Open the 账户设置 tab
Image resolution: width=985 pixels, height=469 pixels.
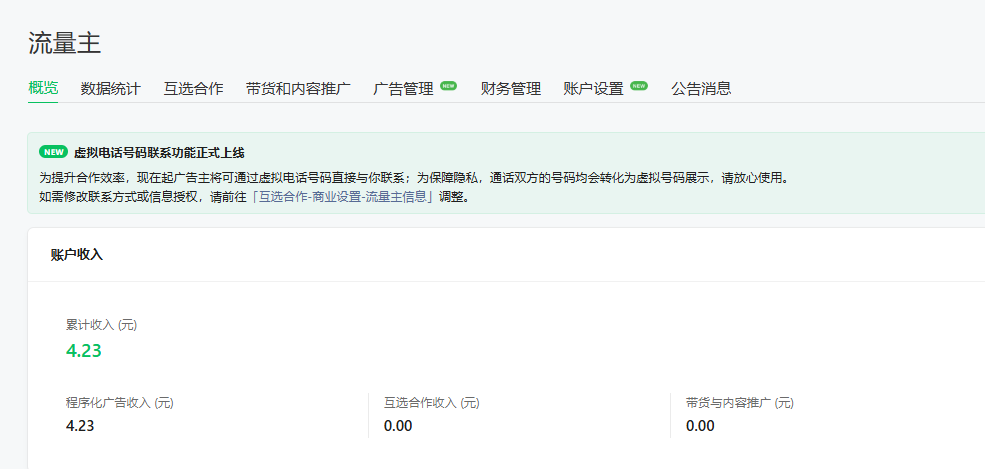point(594,89)
